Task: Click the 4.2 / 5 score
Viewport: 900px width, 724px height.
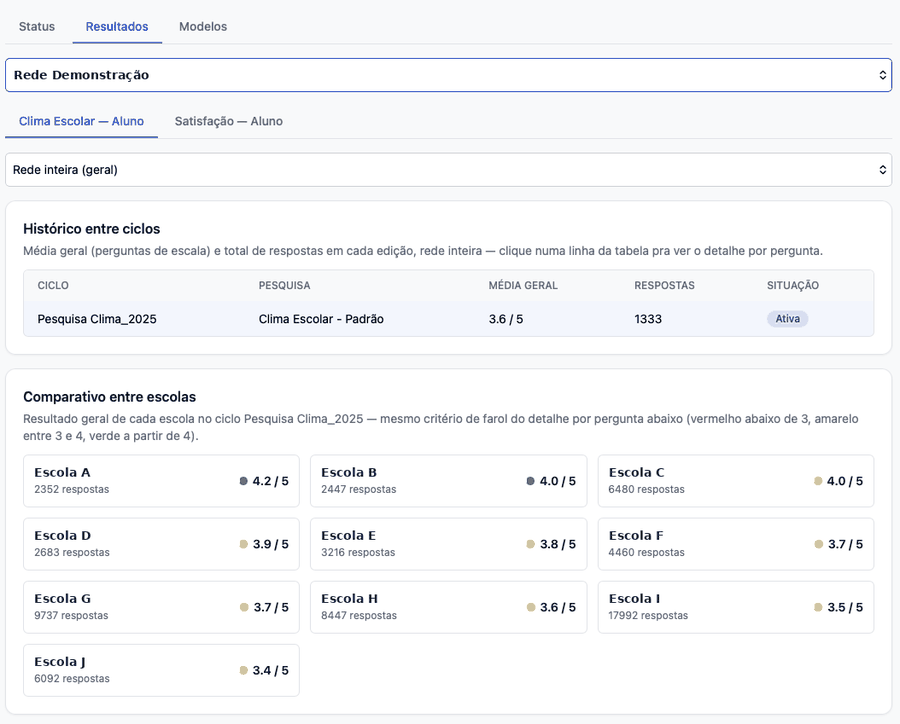Action: [270, 481]
